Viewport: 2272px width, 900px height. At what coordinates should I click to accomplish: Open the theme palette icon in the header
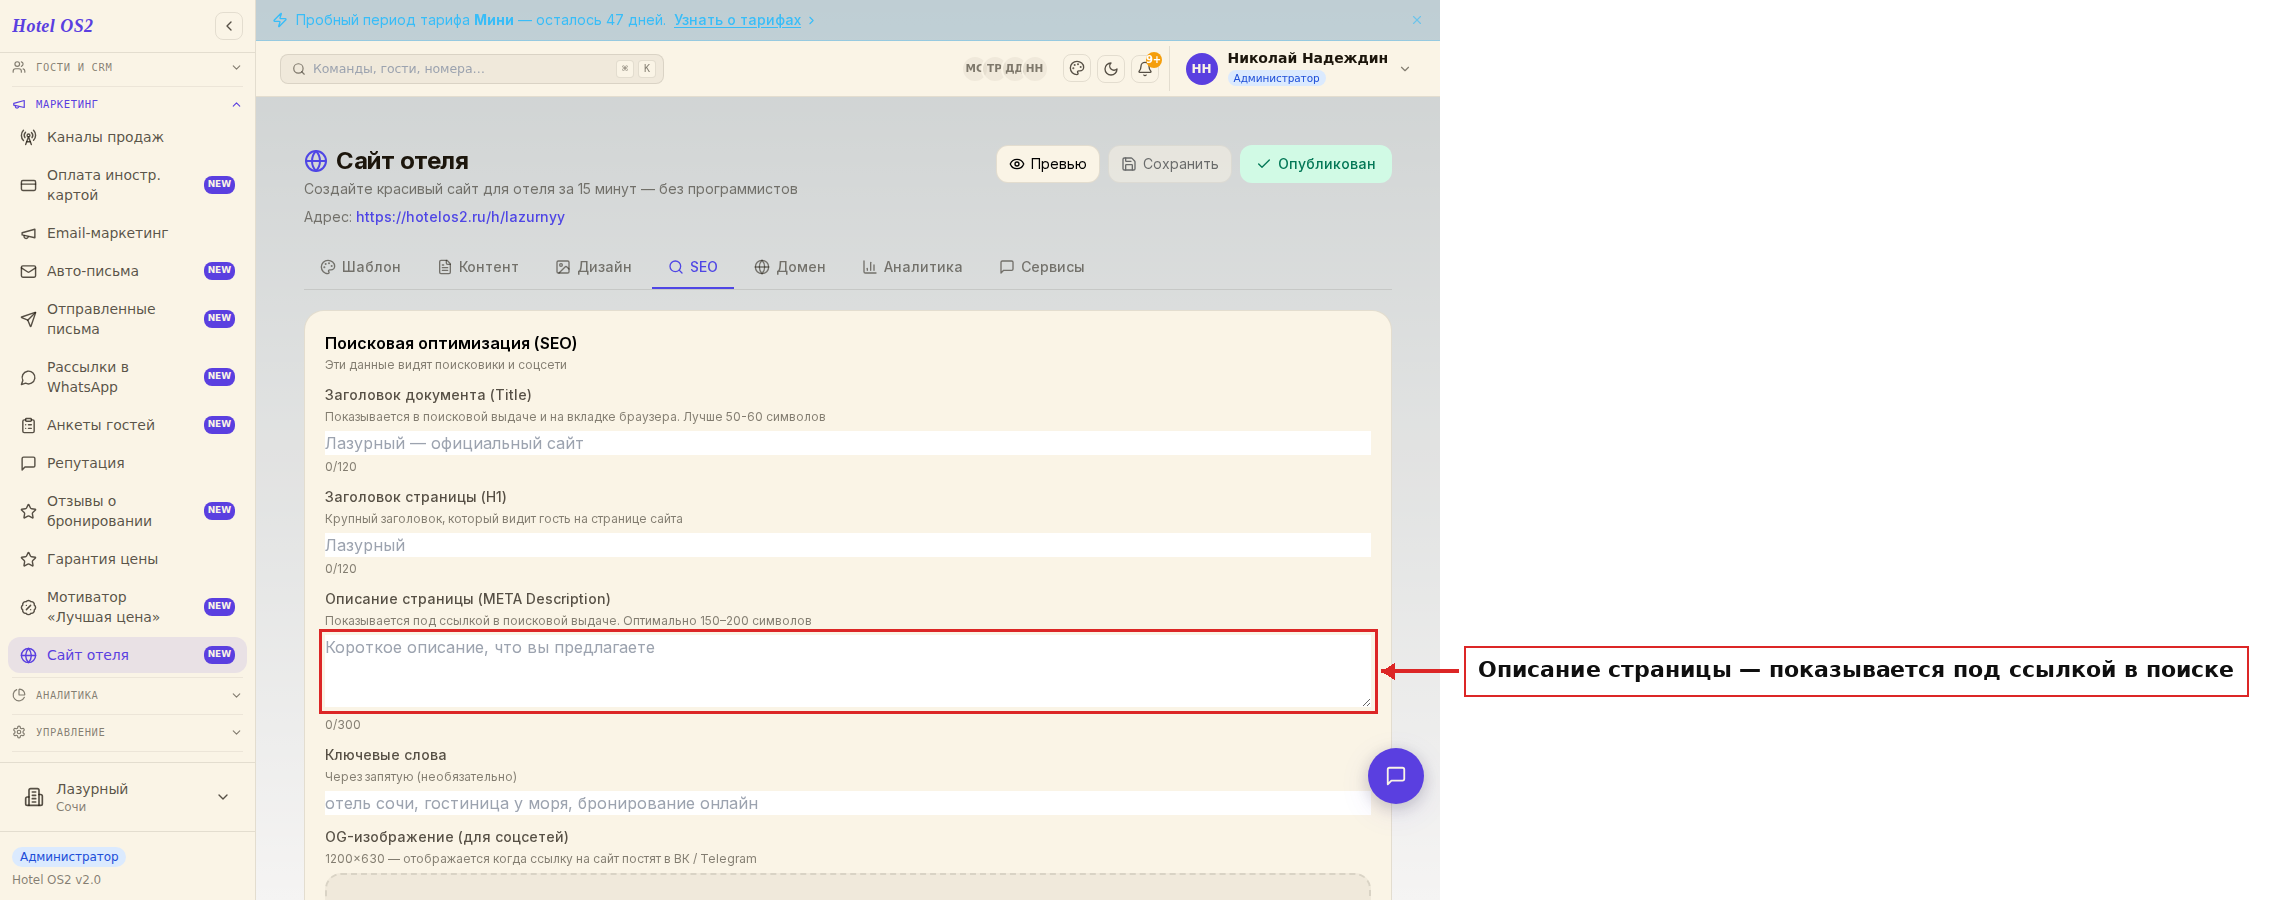[1077, 68]
